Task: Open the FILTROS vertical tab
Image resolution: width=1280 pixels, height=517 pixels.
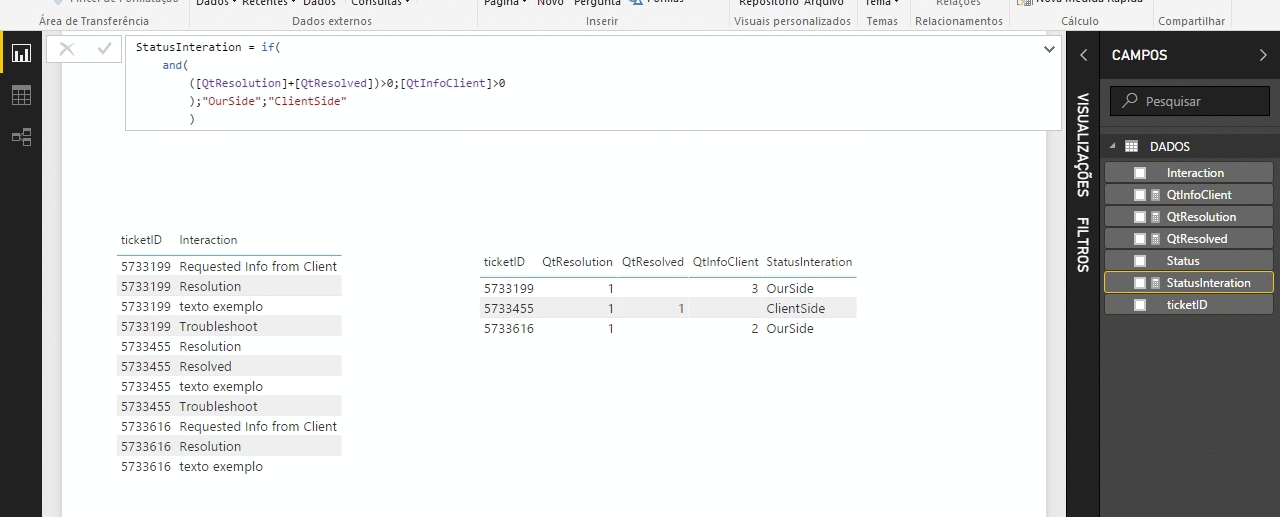Action: pyautogui.click(x=1083, y=244)
